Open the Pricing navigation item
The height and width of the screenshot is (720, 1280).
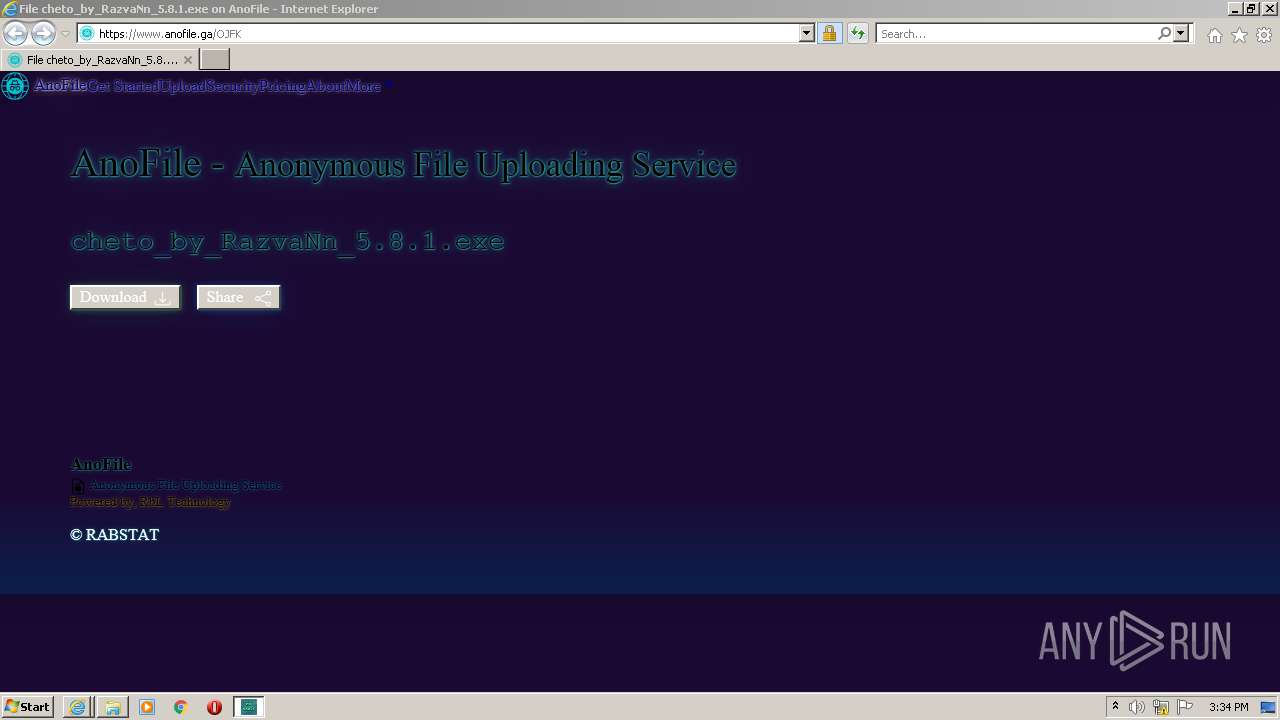(283, 86)
